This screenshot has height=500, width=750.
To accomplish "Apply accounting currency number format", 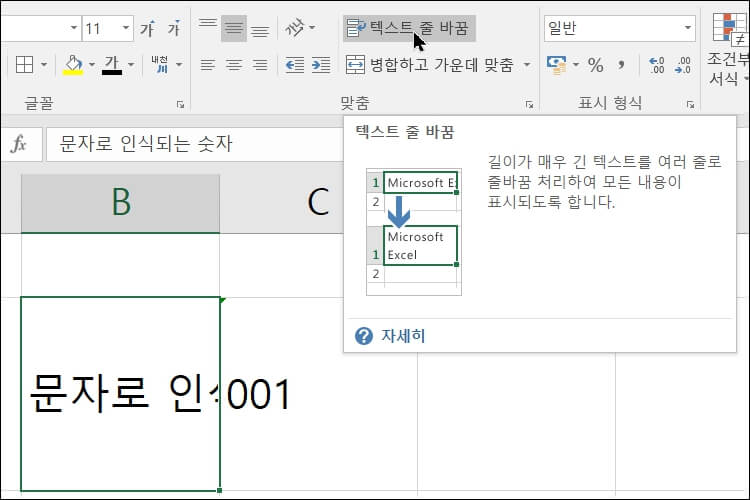I will [557, 65].
